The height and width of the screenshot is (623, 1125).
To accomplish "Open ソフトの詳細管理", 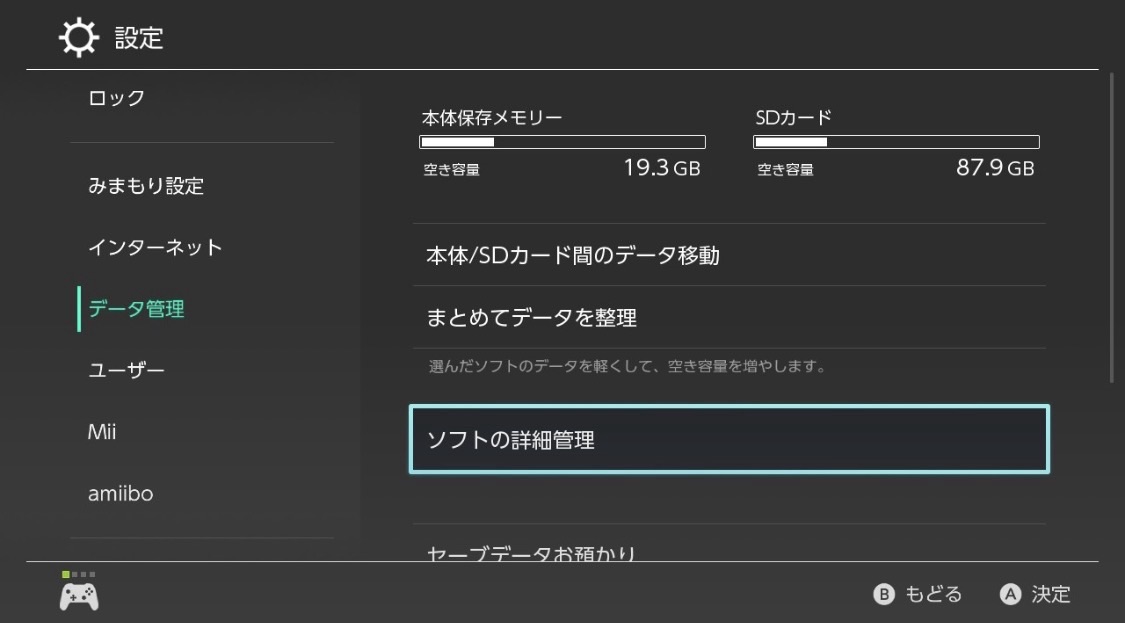I will (729, 439).
